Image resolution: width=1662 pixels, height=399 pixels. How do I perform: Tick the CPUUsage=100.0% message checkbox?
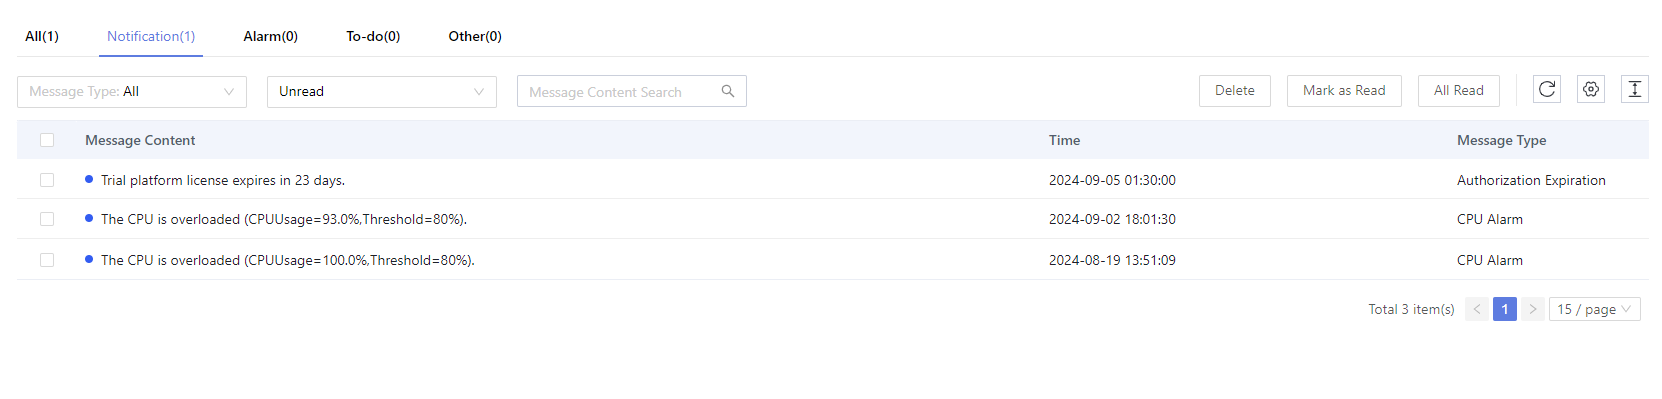click(47, 260)
